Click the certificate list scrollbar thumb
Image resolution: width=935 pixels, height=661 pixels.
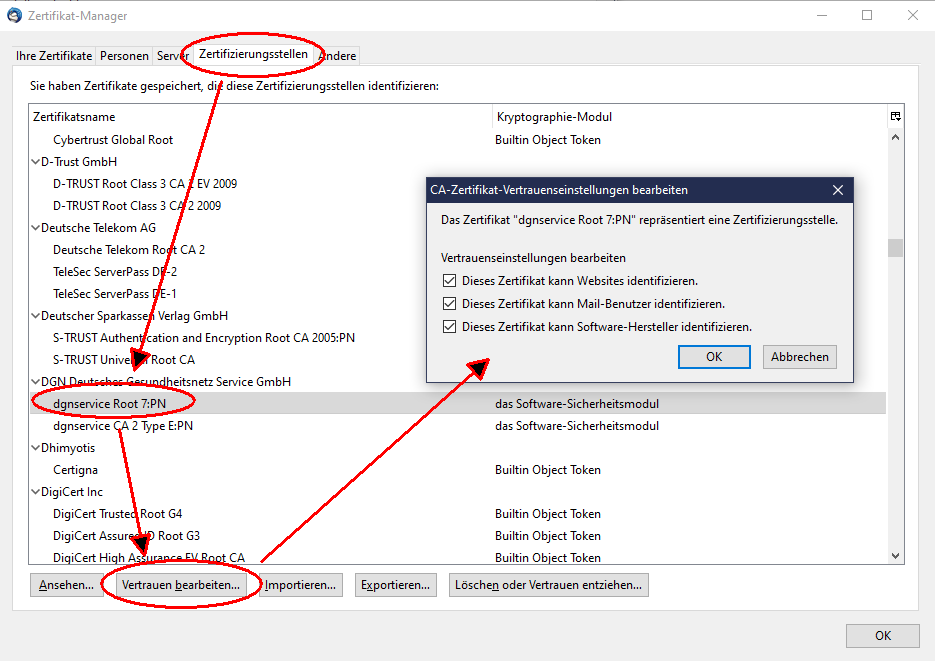895,247
